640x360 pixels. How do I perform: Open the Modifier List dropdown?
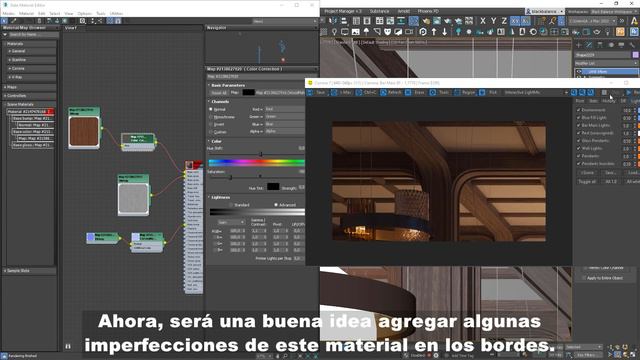606,63
